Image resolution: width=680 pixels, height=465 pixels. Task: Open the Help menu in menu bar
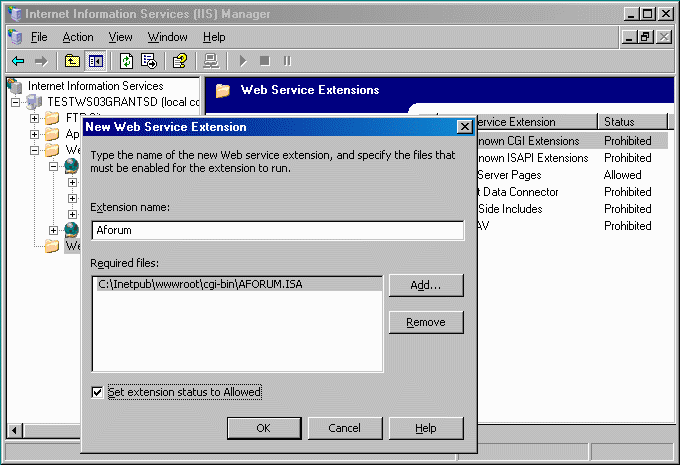(x=214, y=37)
